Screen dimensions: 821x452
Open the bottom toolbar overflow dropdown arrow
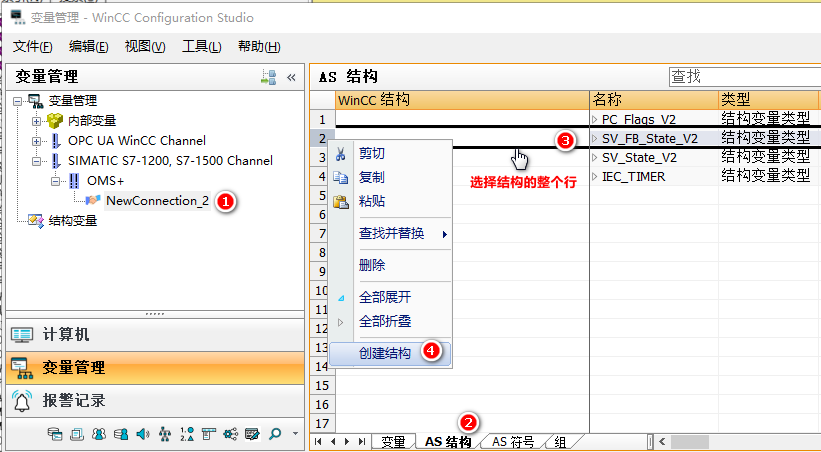pyautogui.click(x=295, y=434)
